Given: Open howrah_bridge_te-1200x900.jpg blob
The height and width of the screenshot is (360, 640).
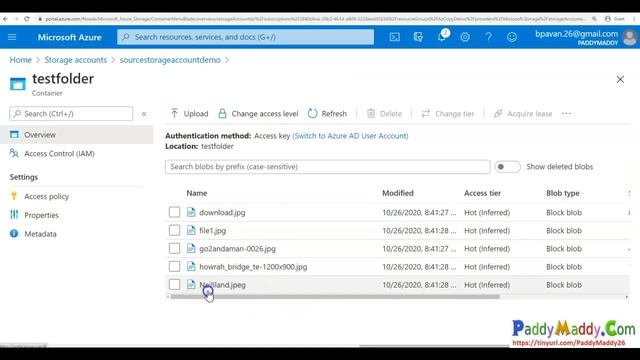Looking at the screenshot, I should click(x=253, y=267).
